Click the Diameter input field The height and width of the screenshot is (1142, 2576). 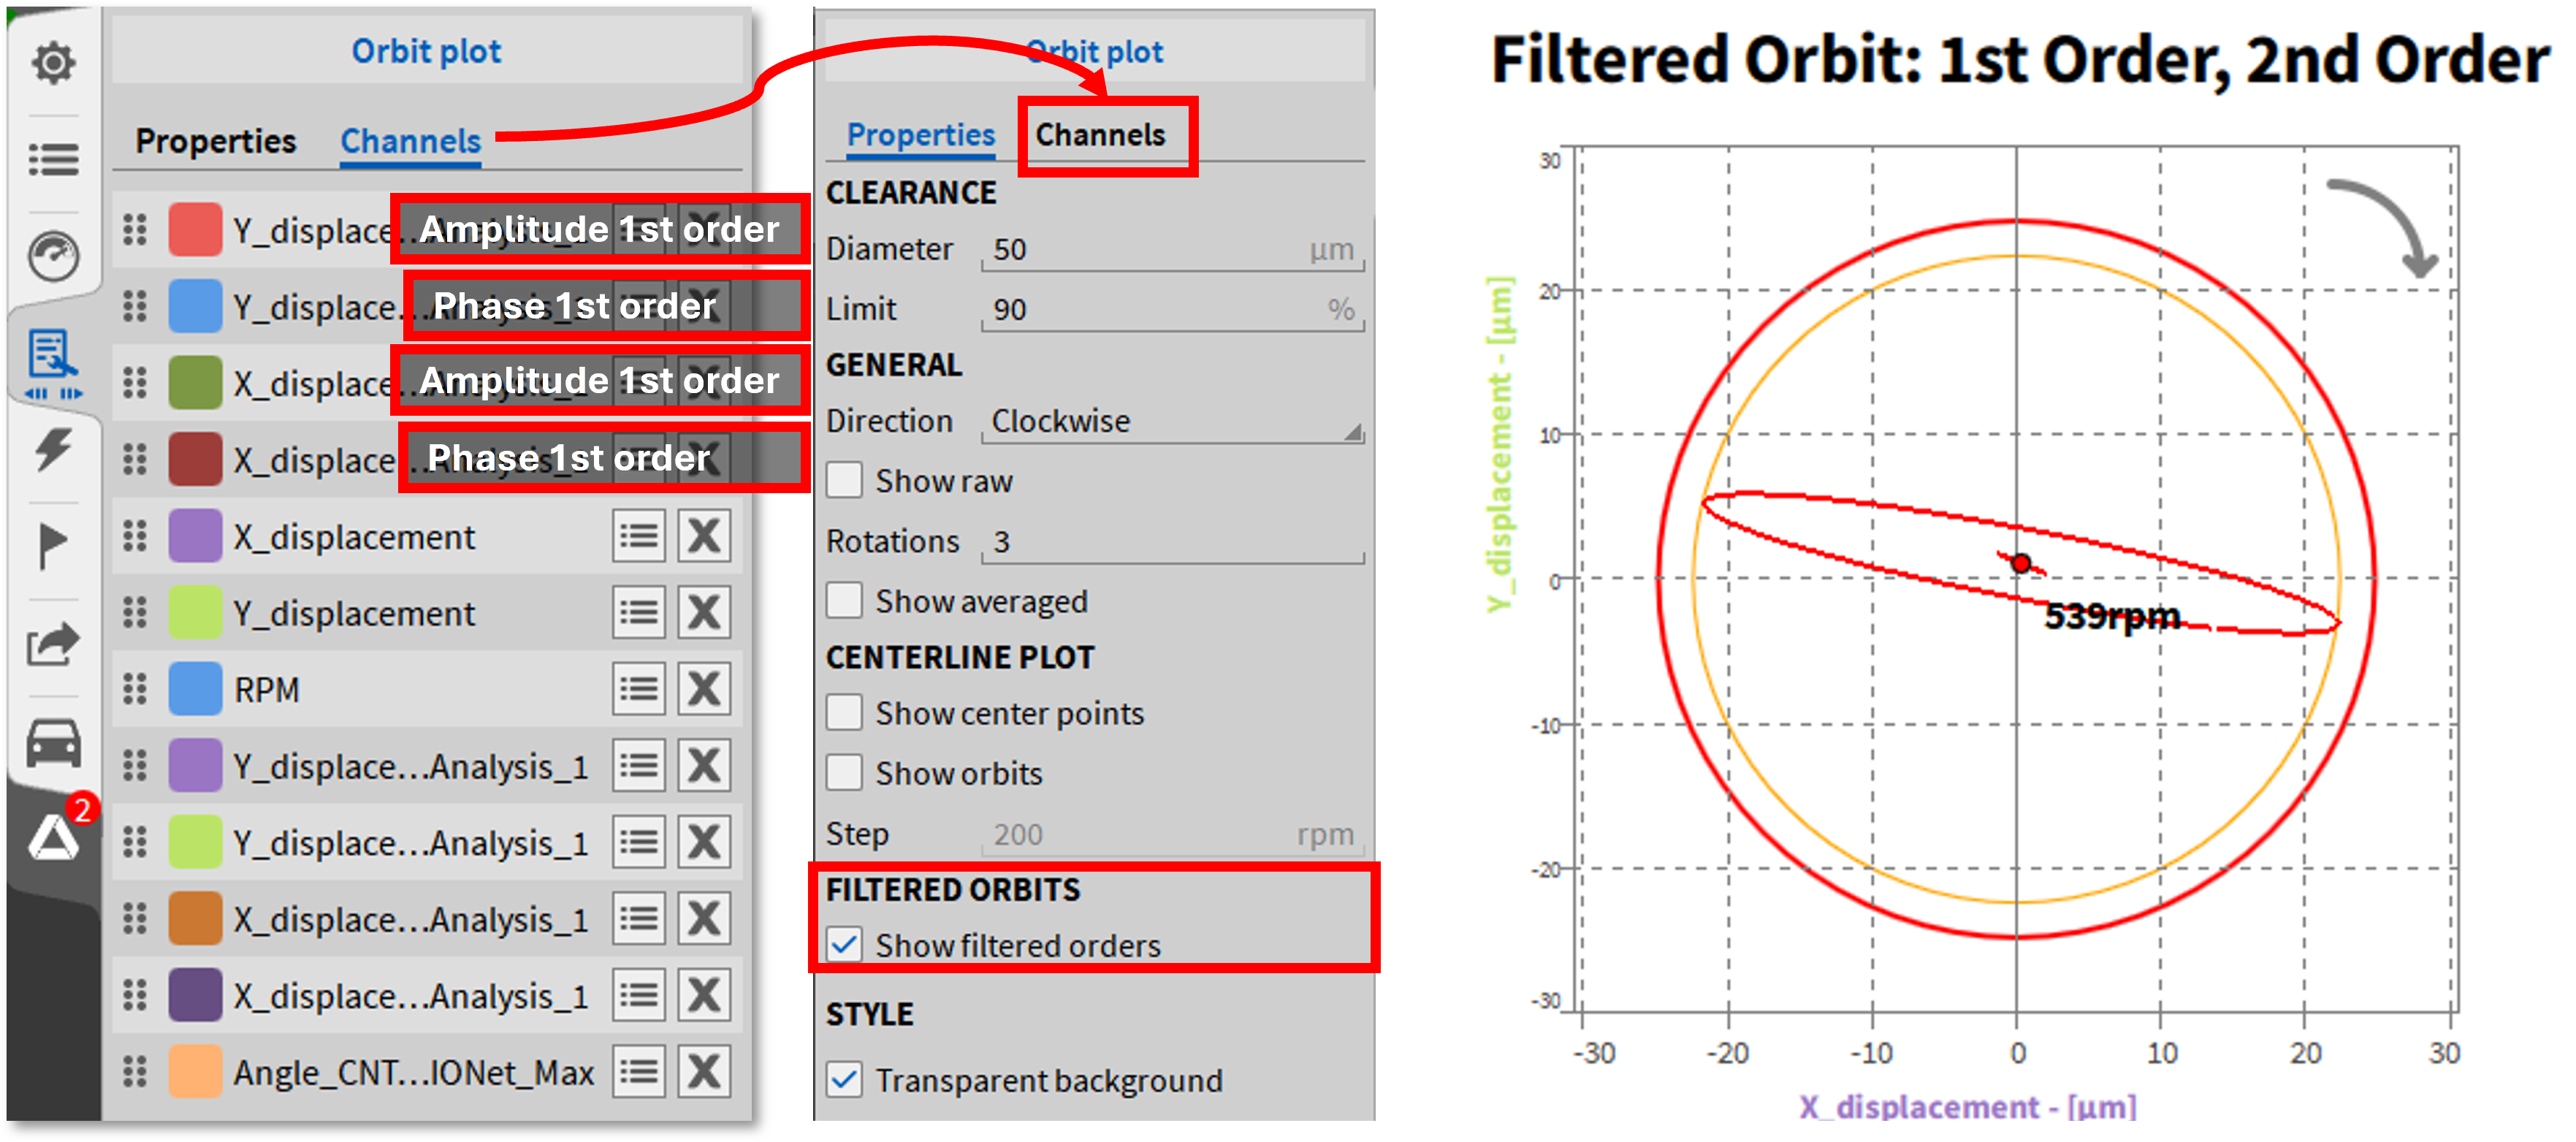pyautogui.click(x=1150, y=249)
